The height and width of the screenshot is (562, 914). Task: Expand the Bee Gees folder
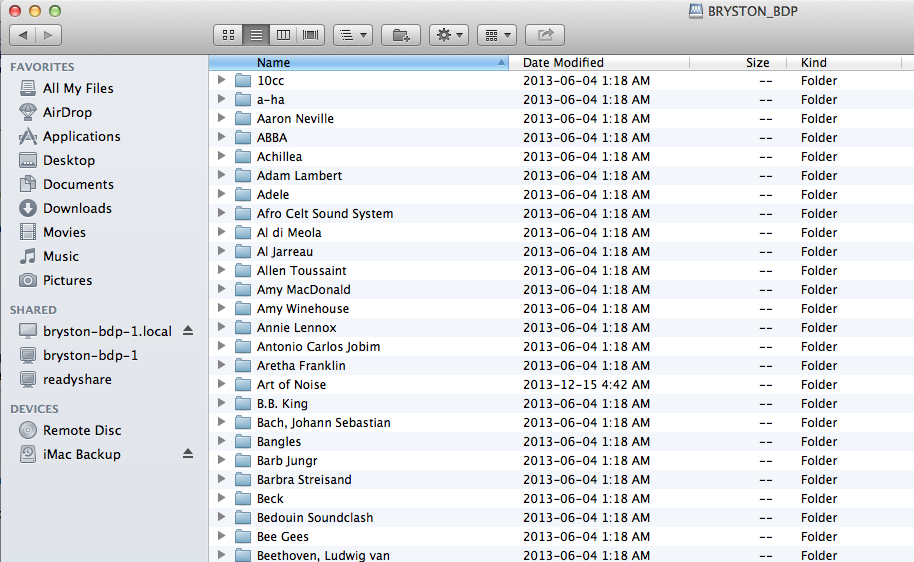tap(222, 536)
